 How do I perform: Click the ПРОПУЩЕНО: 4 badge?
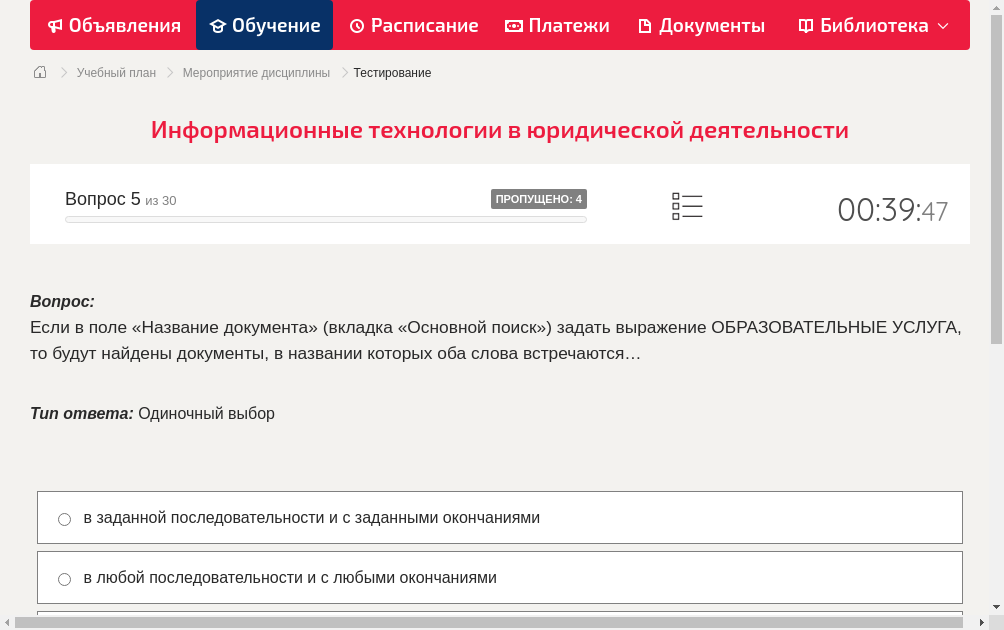coord(540,198)
